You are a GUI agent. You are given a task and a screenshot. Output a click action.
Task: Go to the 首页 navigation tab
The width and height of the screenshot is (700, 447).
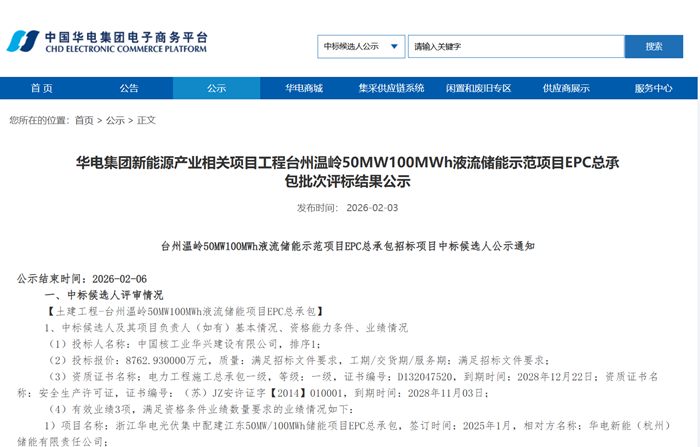point(42,88)
